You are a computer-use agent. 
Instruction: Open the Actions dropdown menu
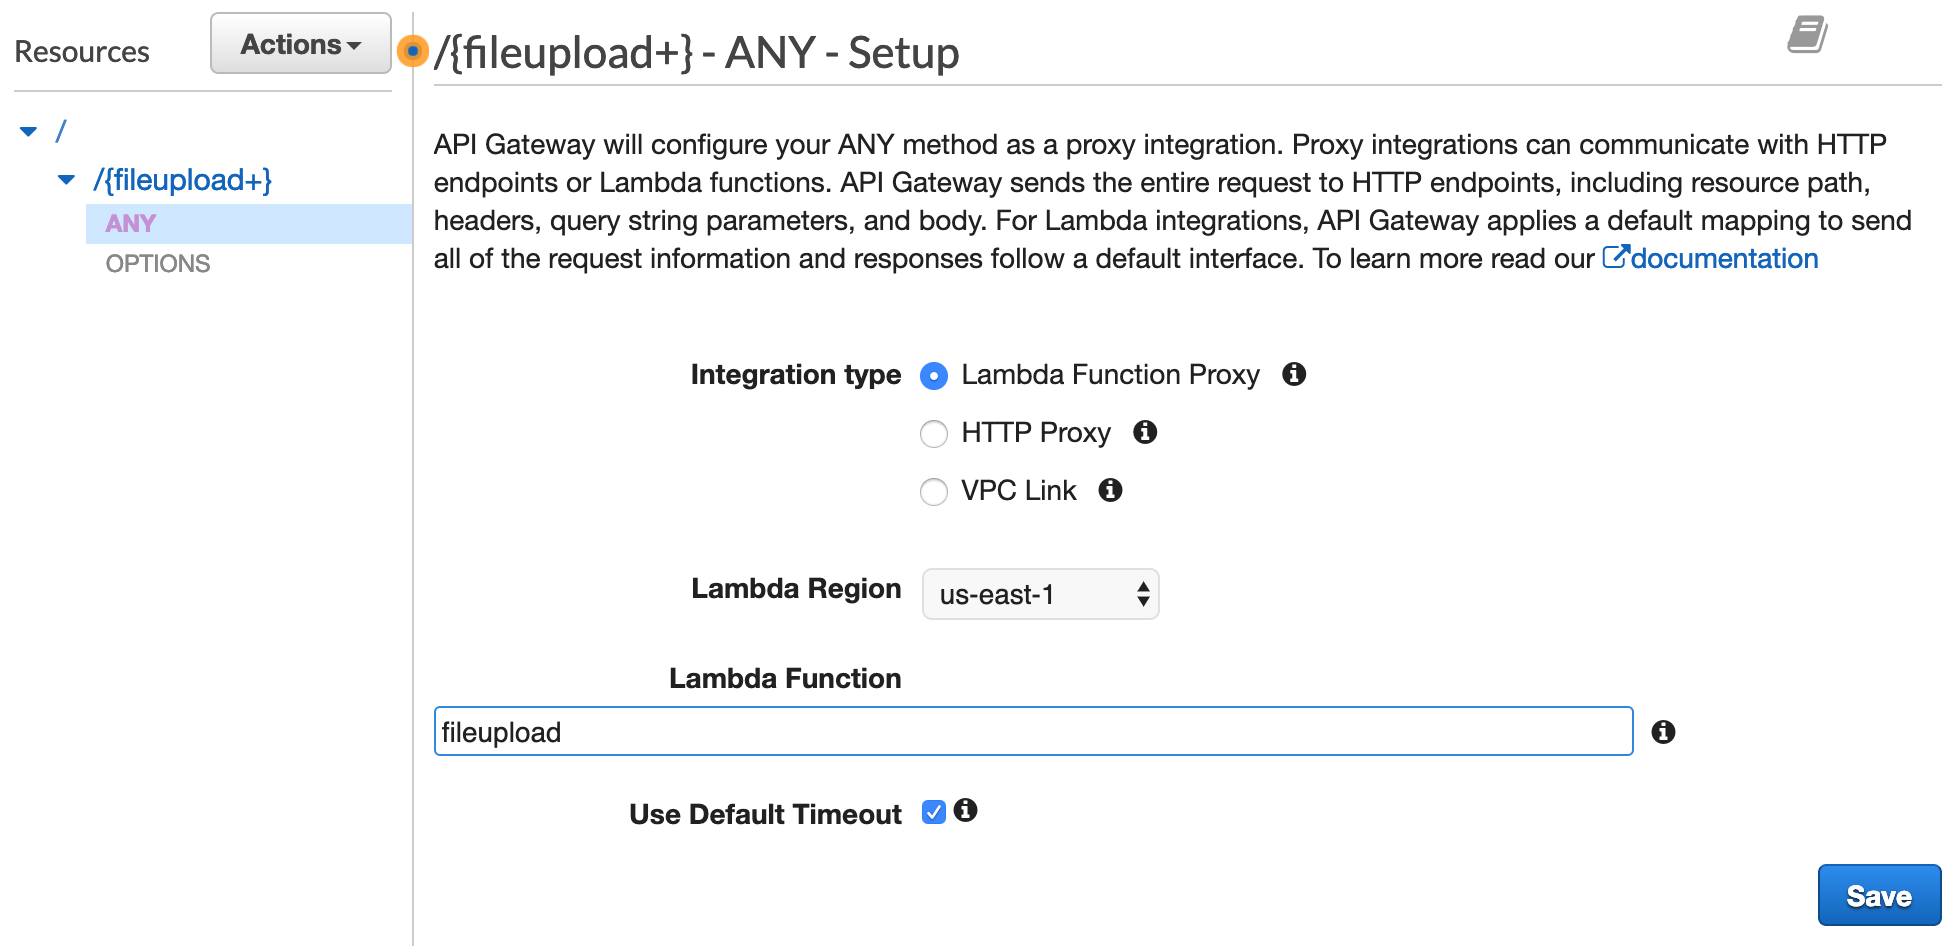tap(300, 44)
